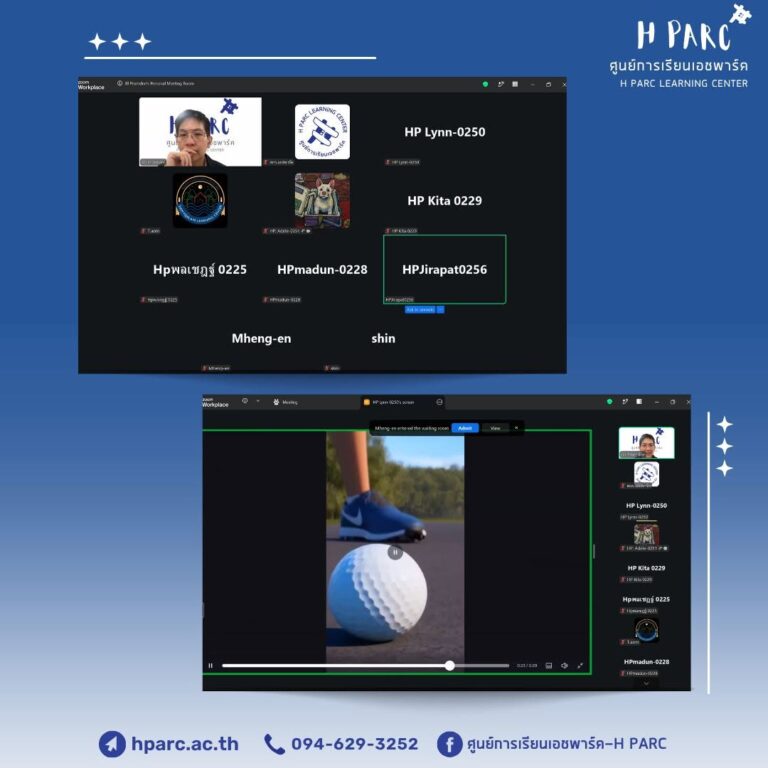Viewport: 768px width, 768px height.
Task: Select the Meeting tab in lower Zoom window
Action: [286, 402]
